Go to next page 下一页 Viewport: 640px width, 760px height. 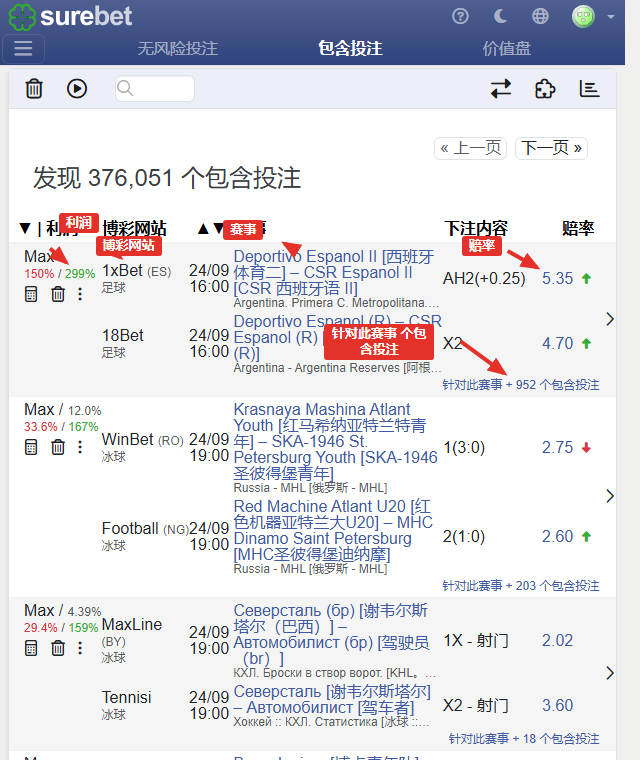tap(551, 148)
